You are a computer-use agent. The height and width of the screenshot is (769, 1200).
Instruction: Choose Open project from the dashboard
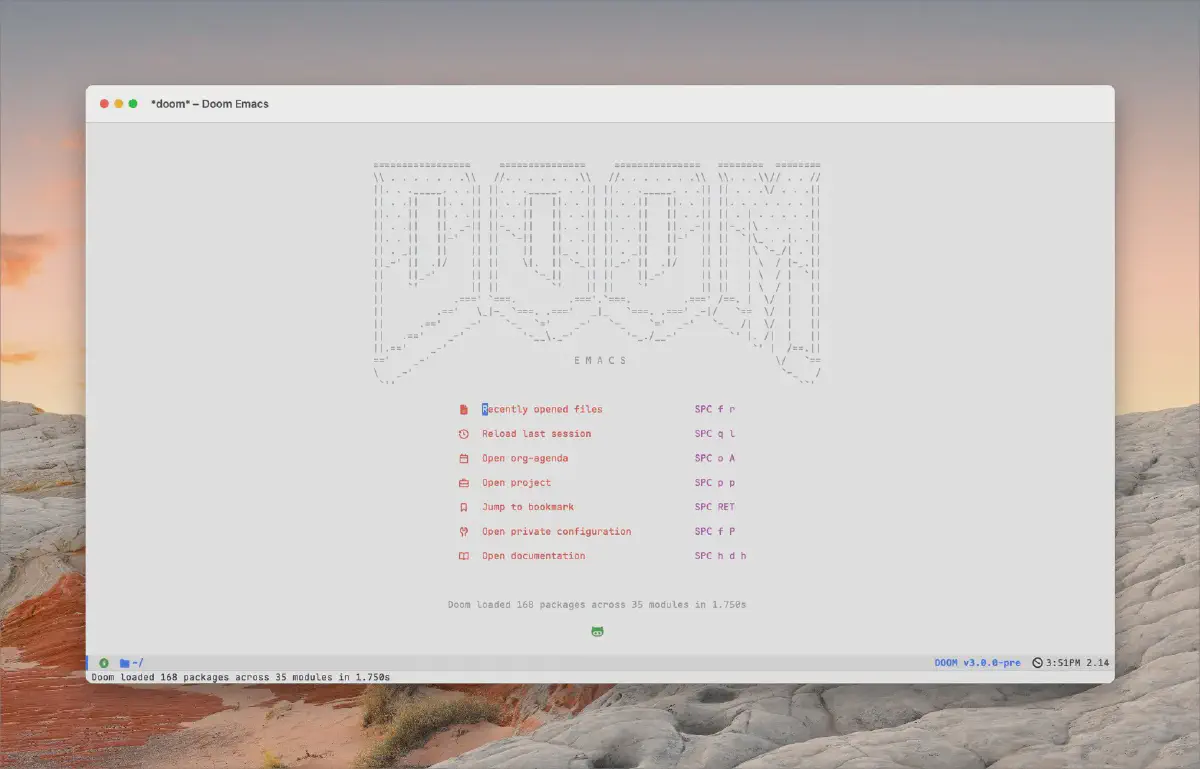coord(516,483)
